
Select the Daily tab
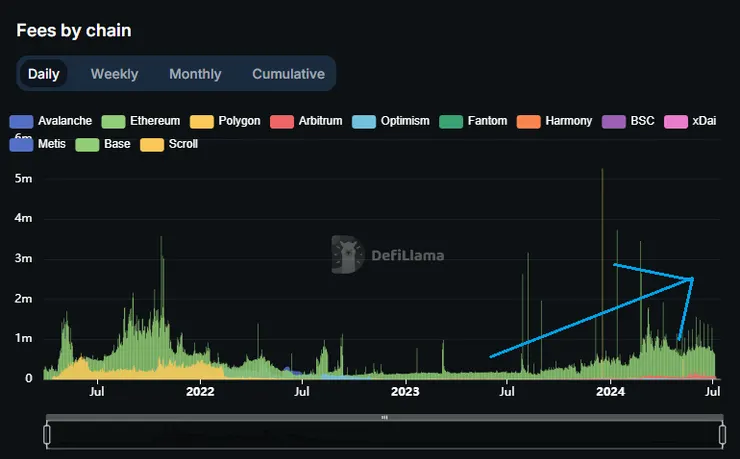point(43,74)
